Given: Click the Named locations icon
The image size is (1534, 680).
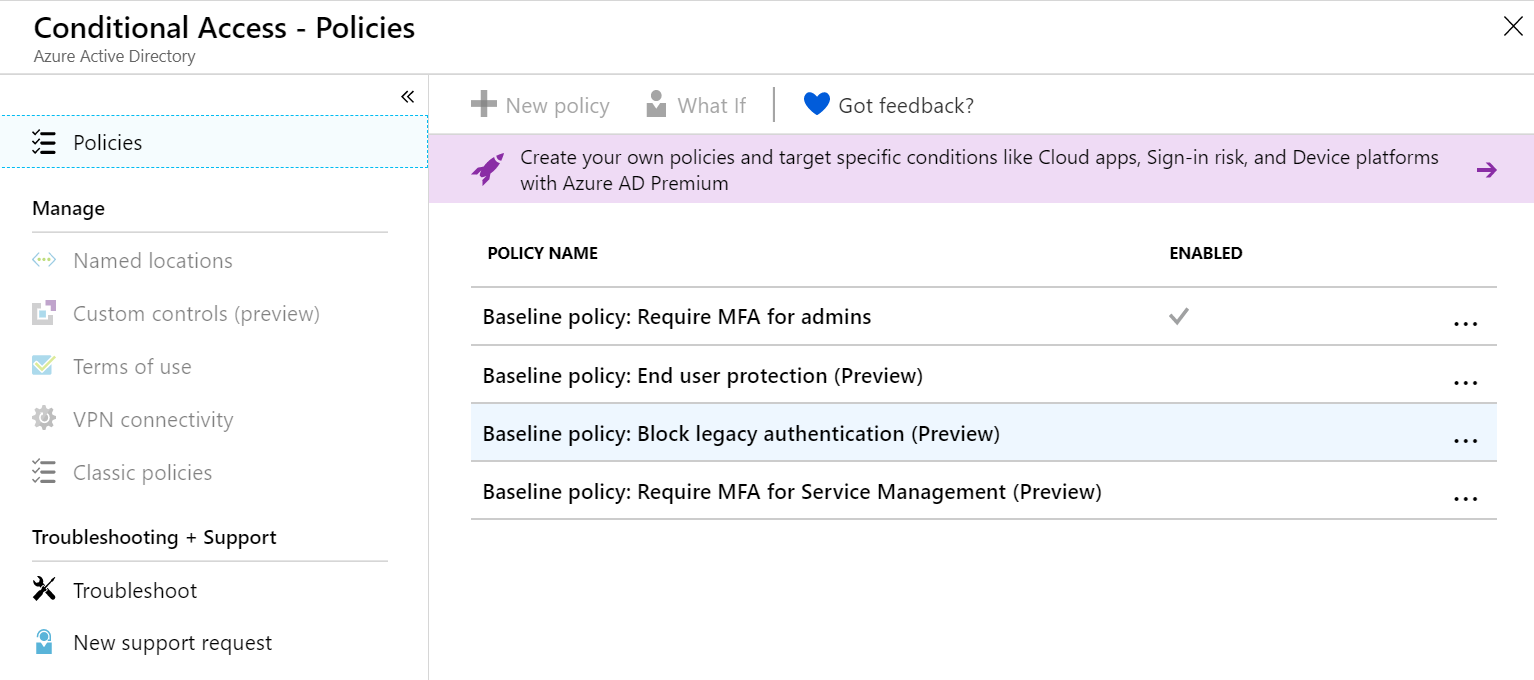Looking at the screenshot, I should click(43, 261).
